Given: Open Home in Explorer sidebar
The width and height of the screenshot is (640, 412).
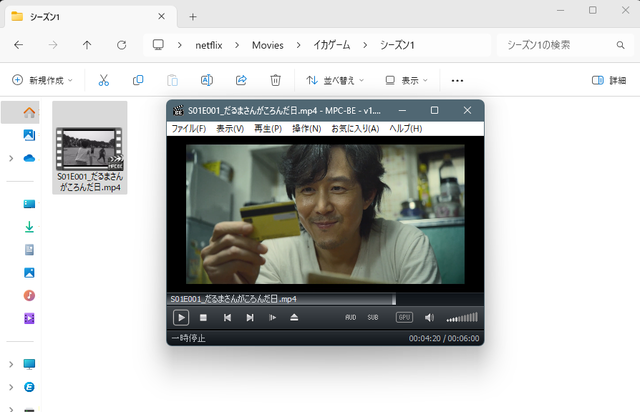Looking at the screenshot, I should pos(29,112).
